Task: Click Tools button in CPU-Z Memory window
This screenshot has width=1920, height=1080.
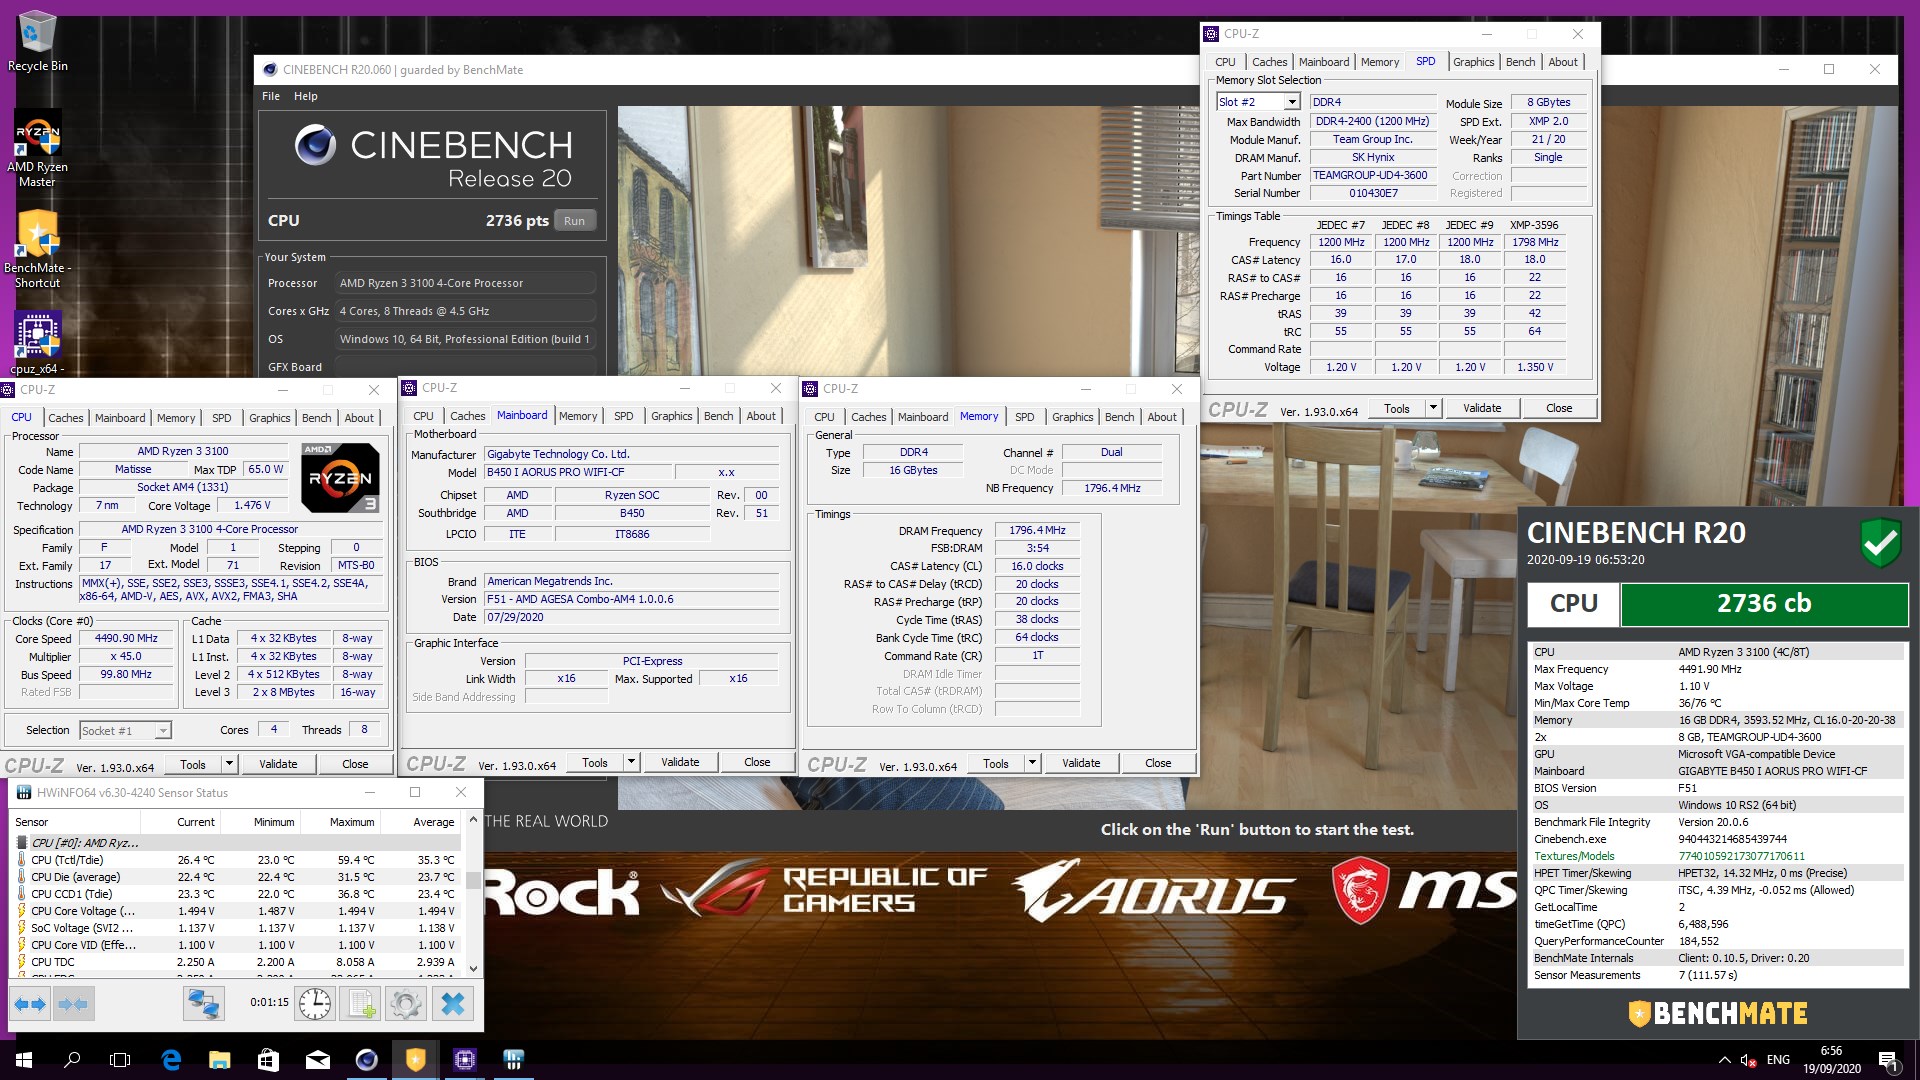Action: [x=995, y=763]
